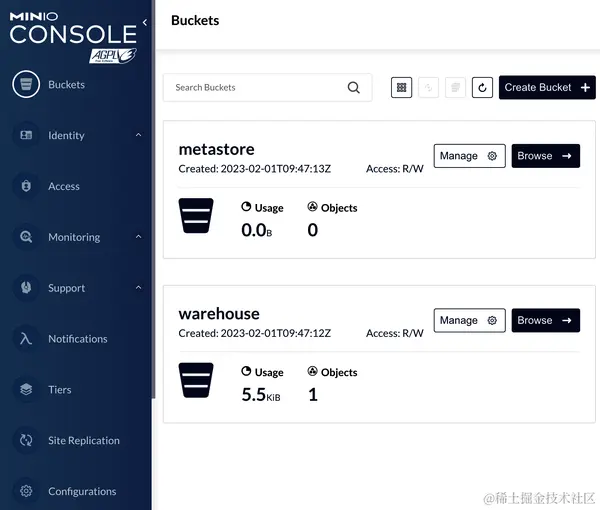
Task: Expand the Support menu chevron
Action: point(139,288)
